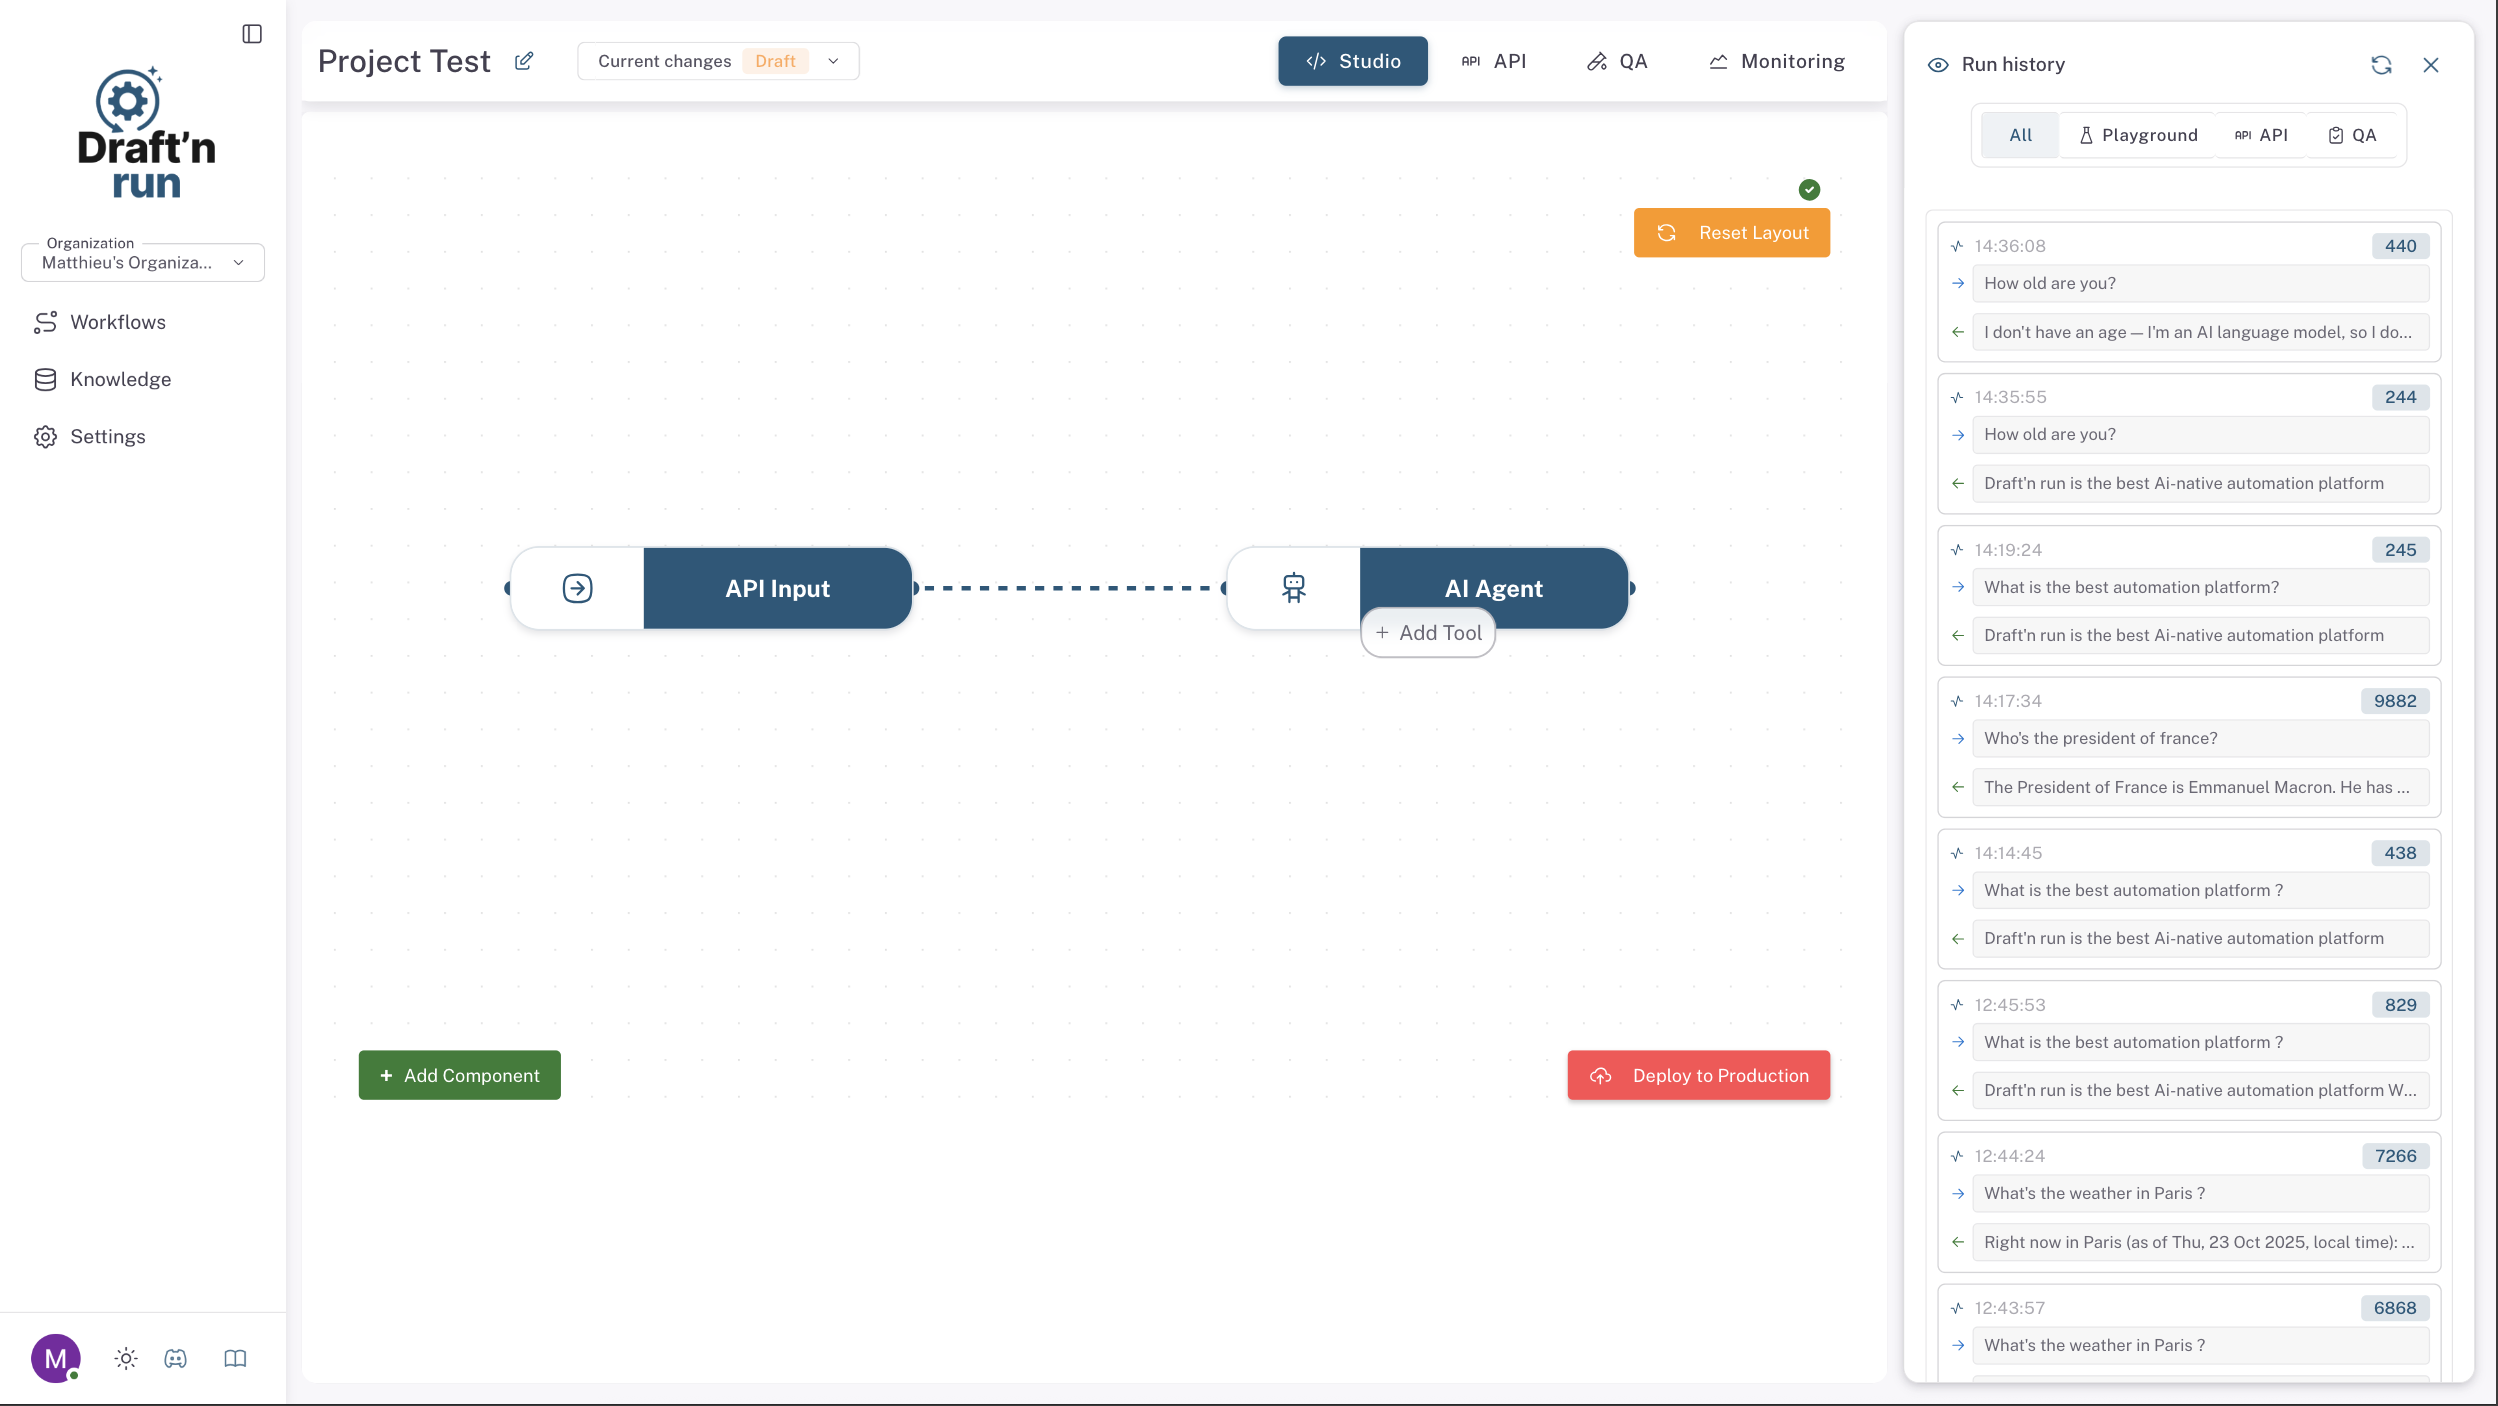Click the Add Tool button on AI Agent
The image size is (2498, 1406).
[x=1428, y=633]
